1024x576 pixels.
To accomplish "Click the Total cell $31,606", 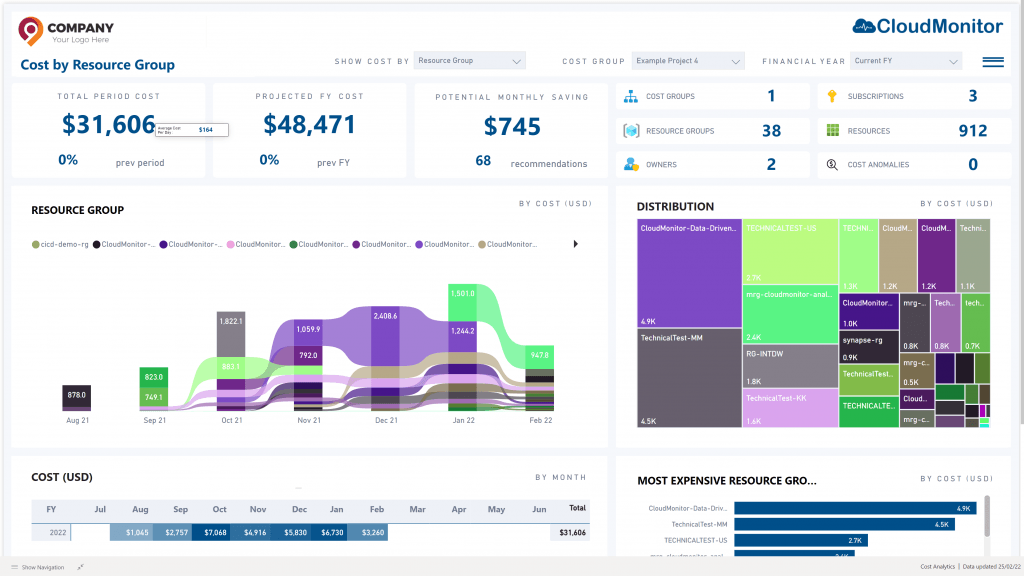I will [572, 533].
